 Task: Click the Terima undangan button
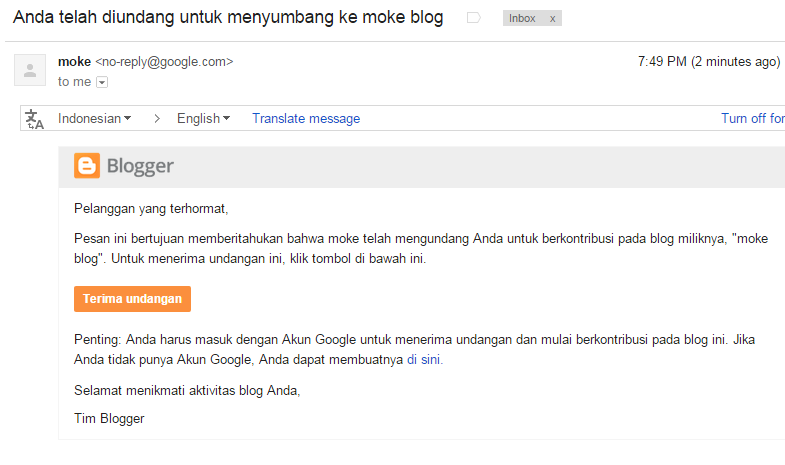132,299
